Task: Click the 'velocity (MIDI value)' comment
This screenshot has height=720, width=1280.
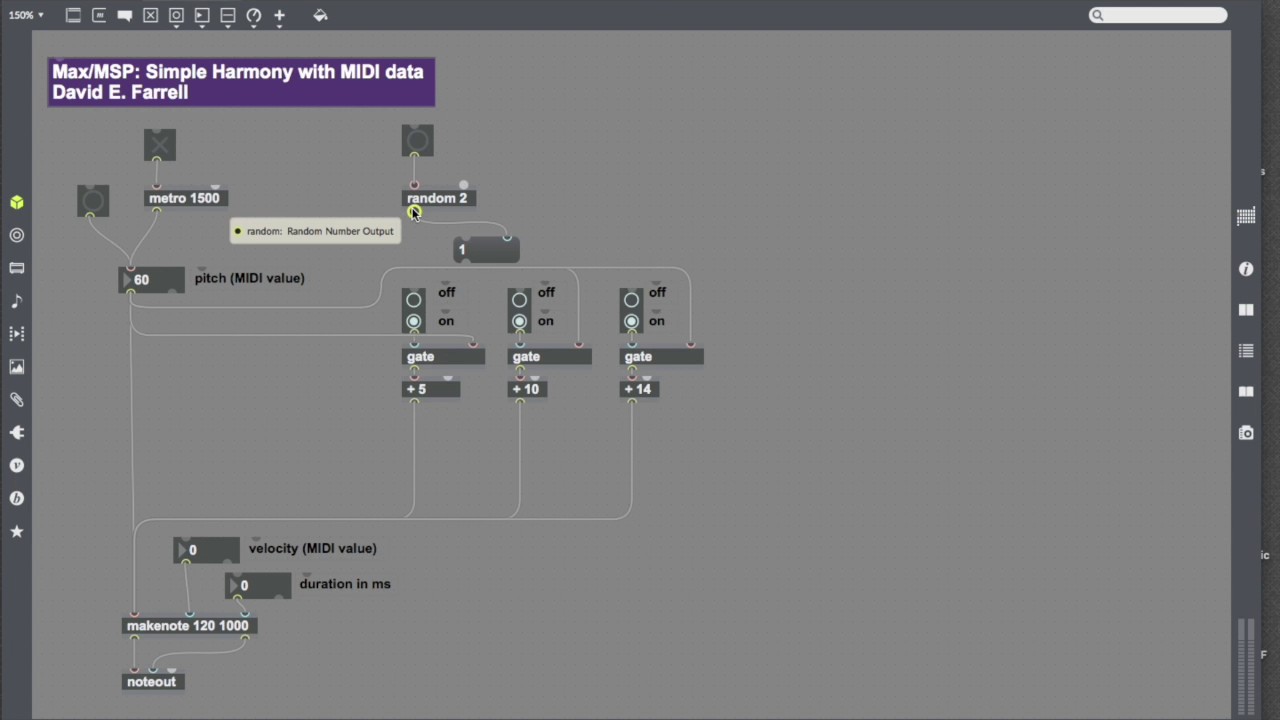Action: pyautogui.click(x=313, y=548)
